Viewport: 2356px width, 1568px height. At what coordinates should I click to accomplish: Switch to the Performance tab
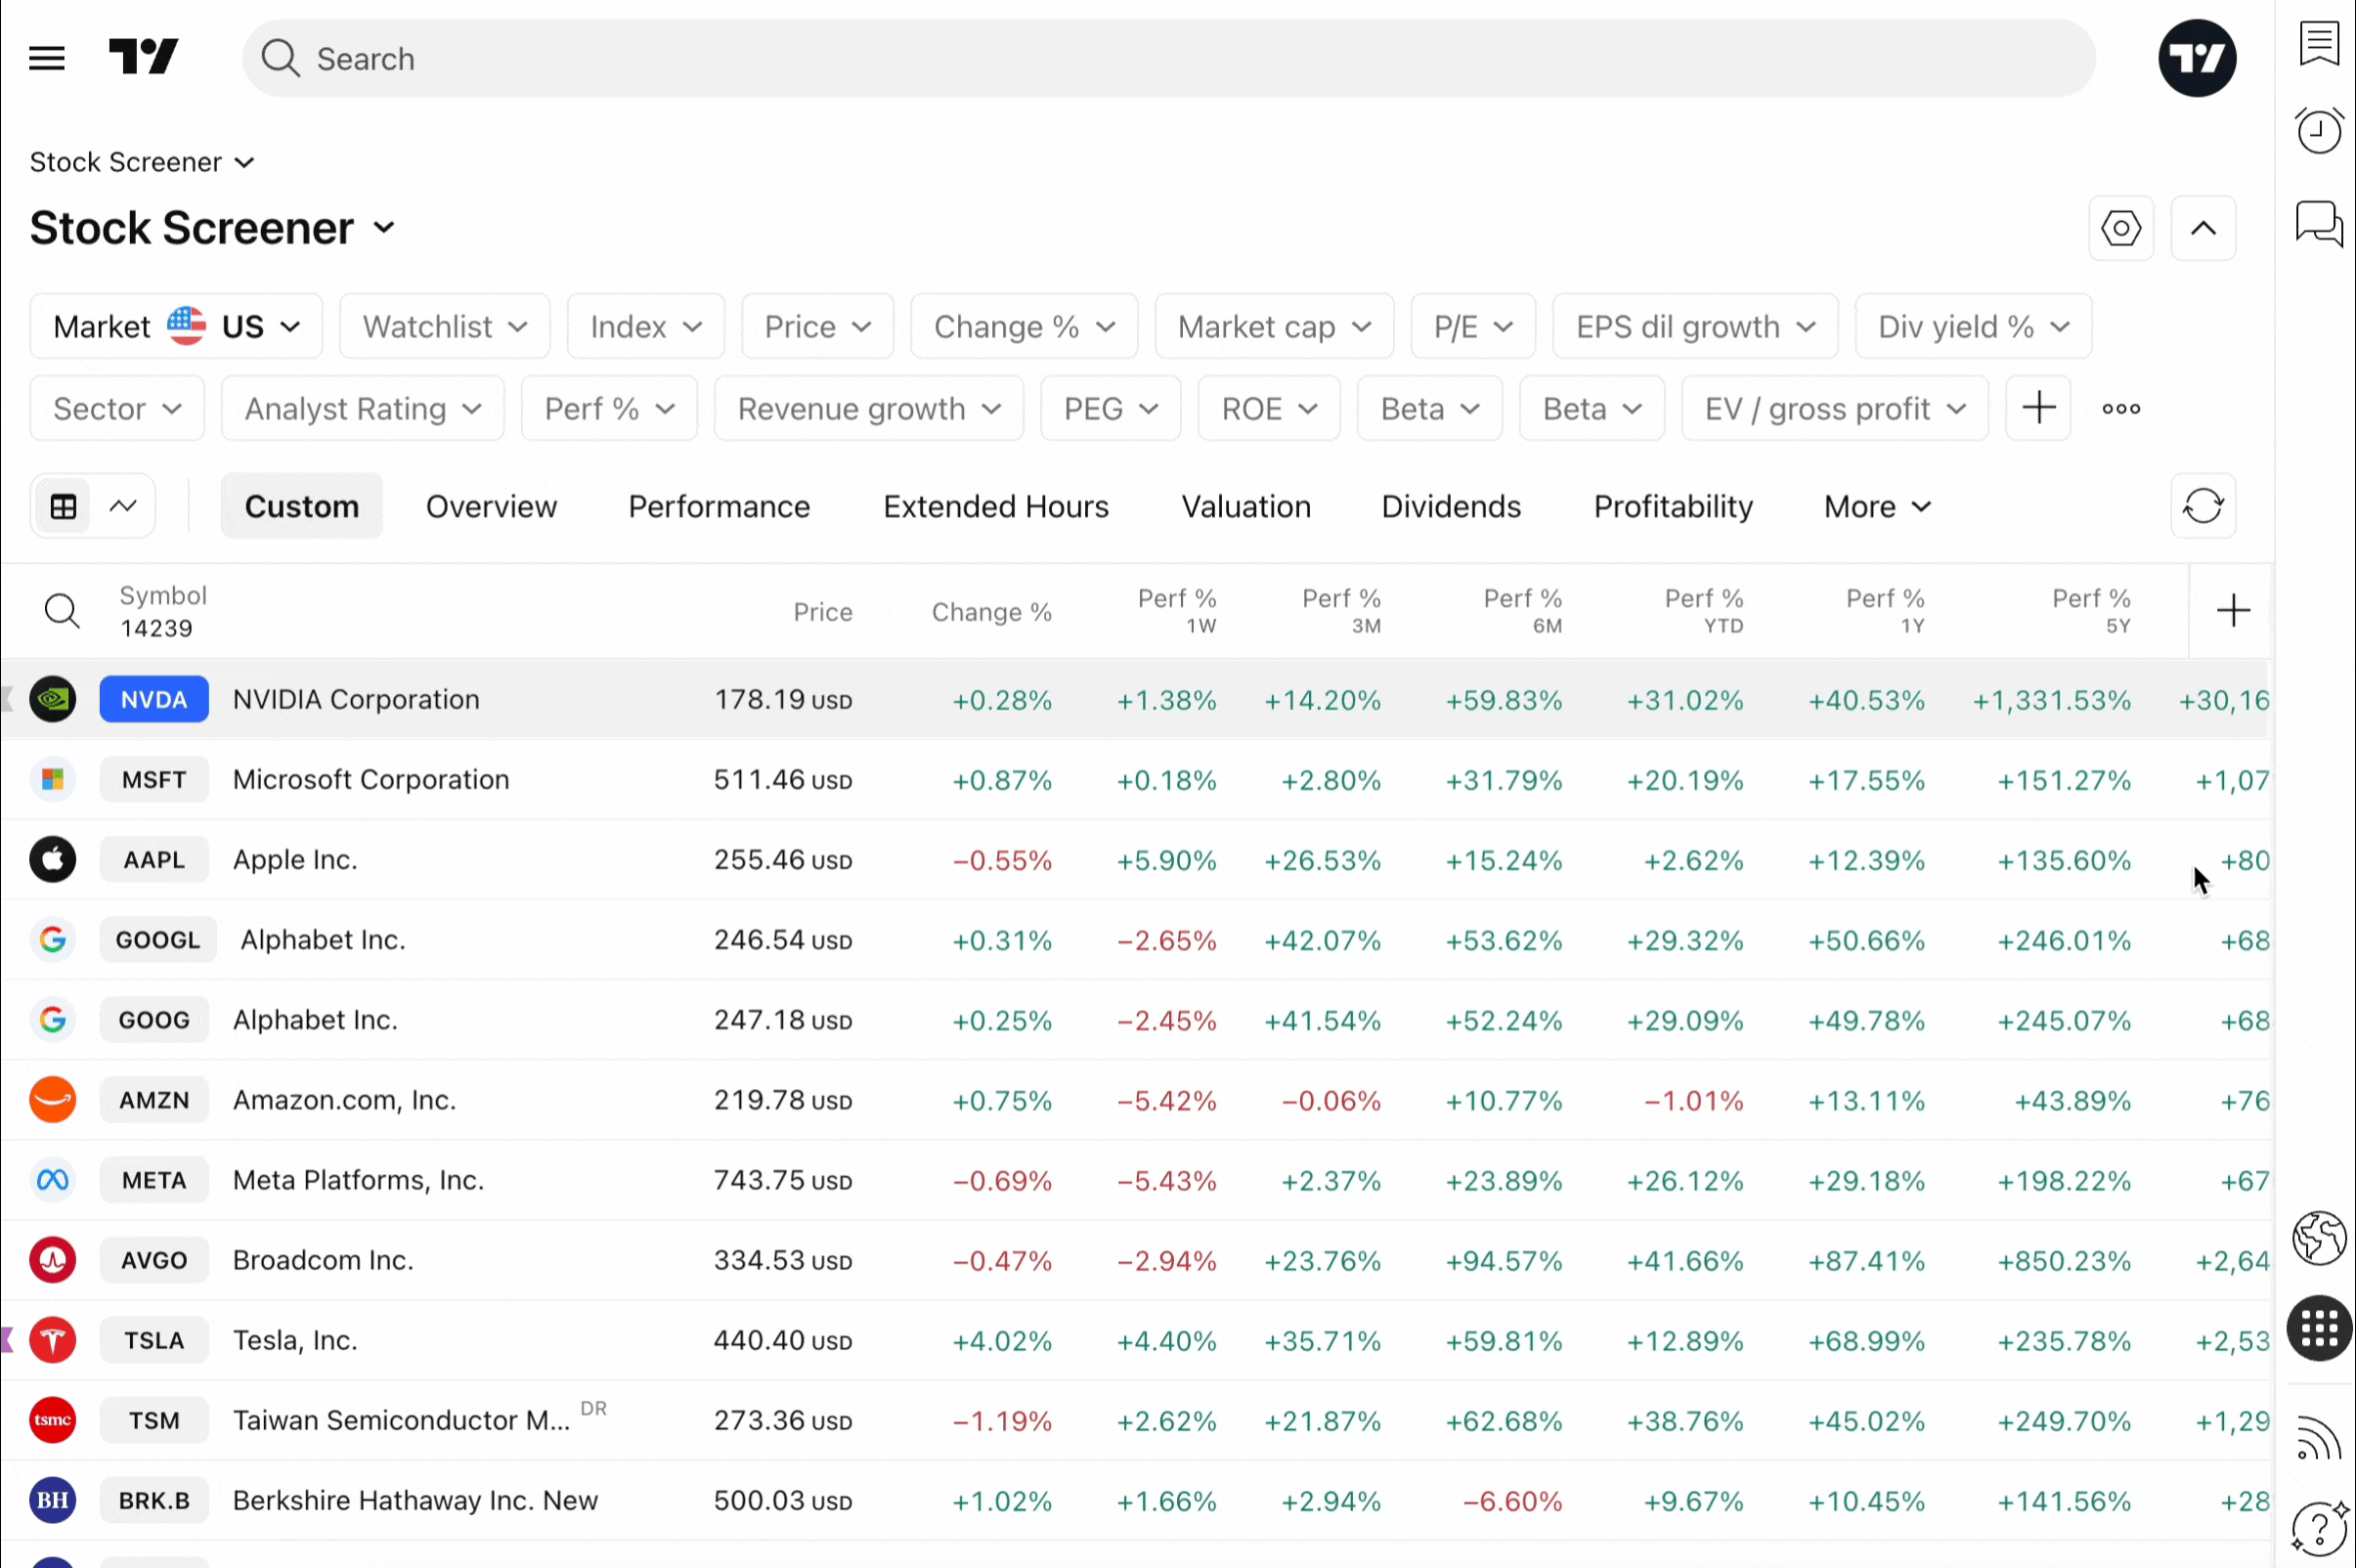718,506
